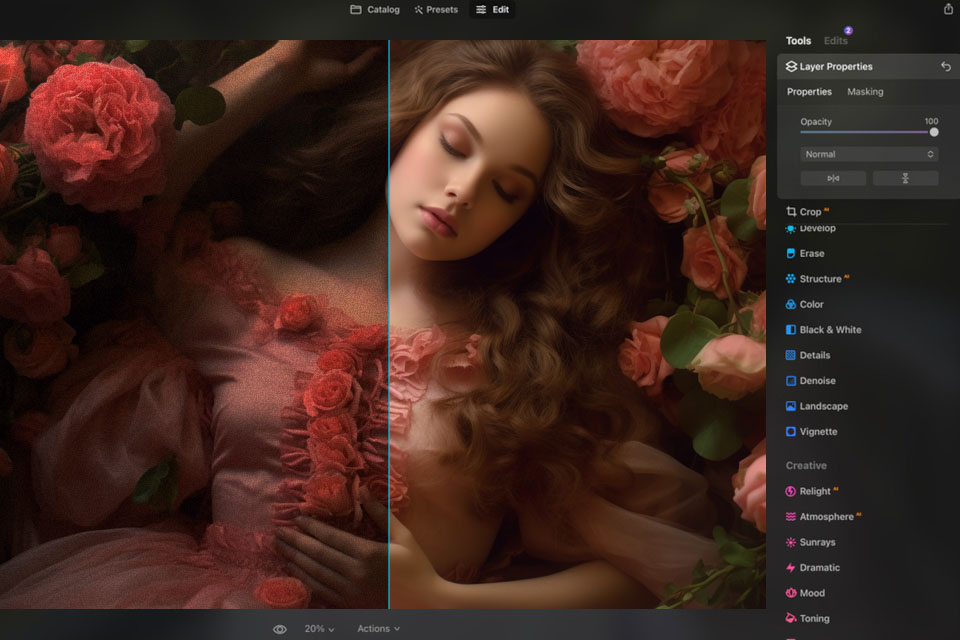Click the Landscape tool icon
The image size is (960, 640).
(790, 406)
